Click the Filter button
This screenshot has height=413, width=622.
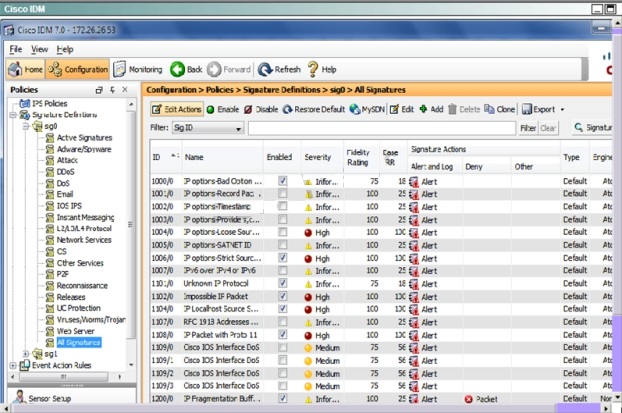[x=528, y=128]
